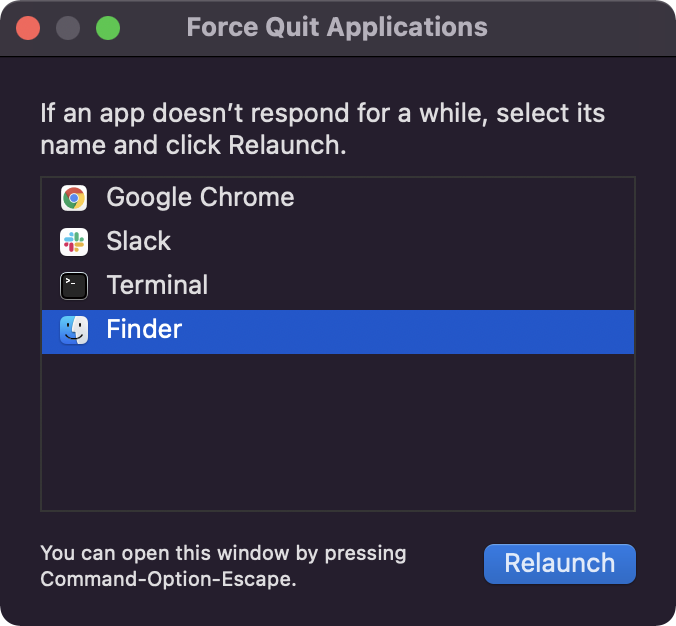
Task: Click the Slack app icon in list
Action: (74, 242)
